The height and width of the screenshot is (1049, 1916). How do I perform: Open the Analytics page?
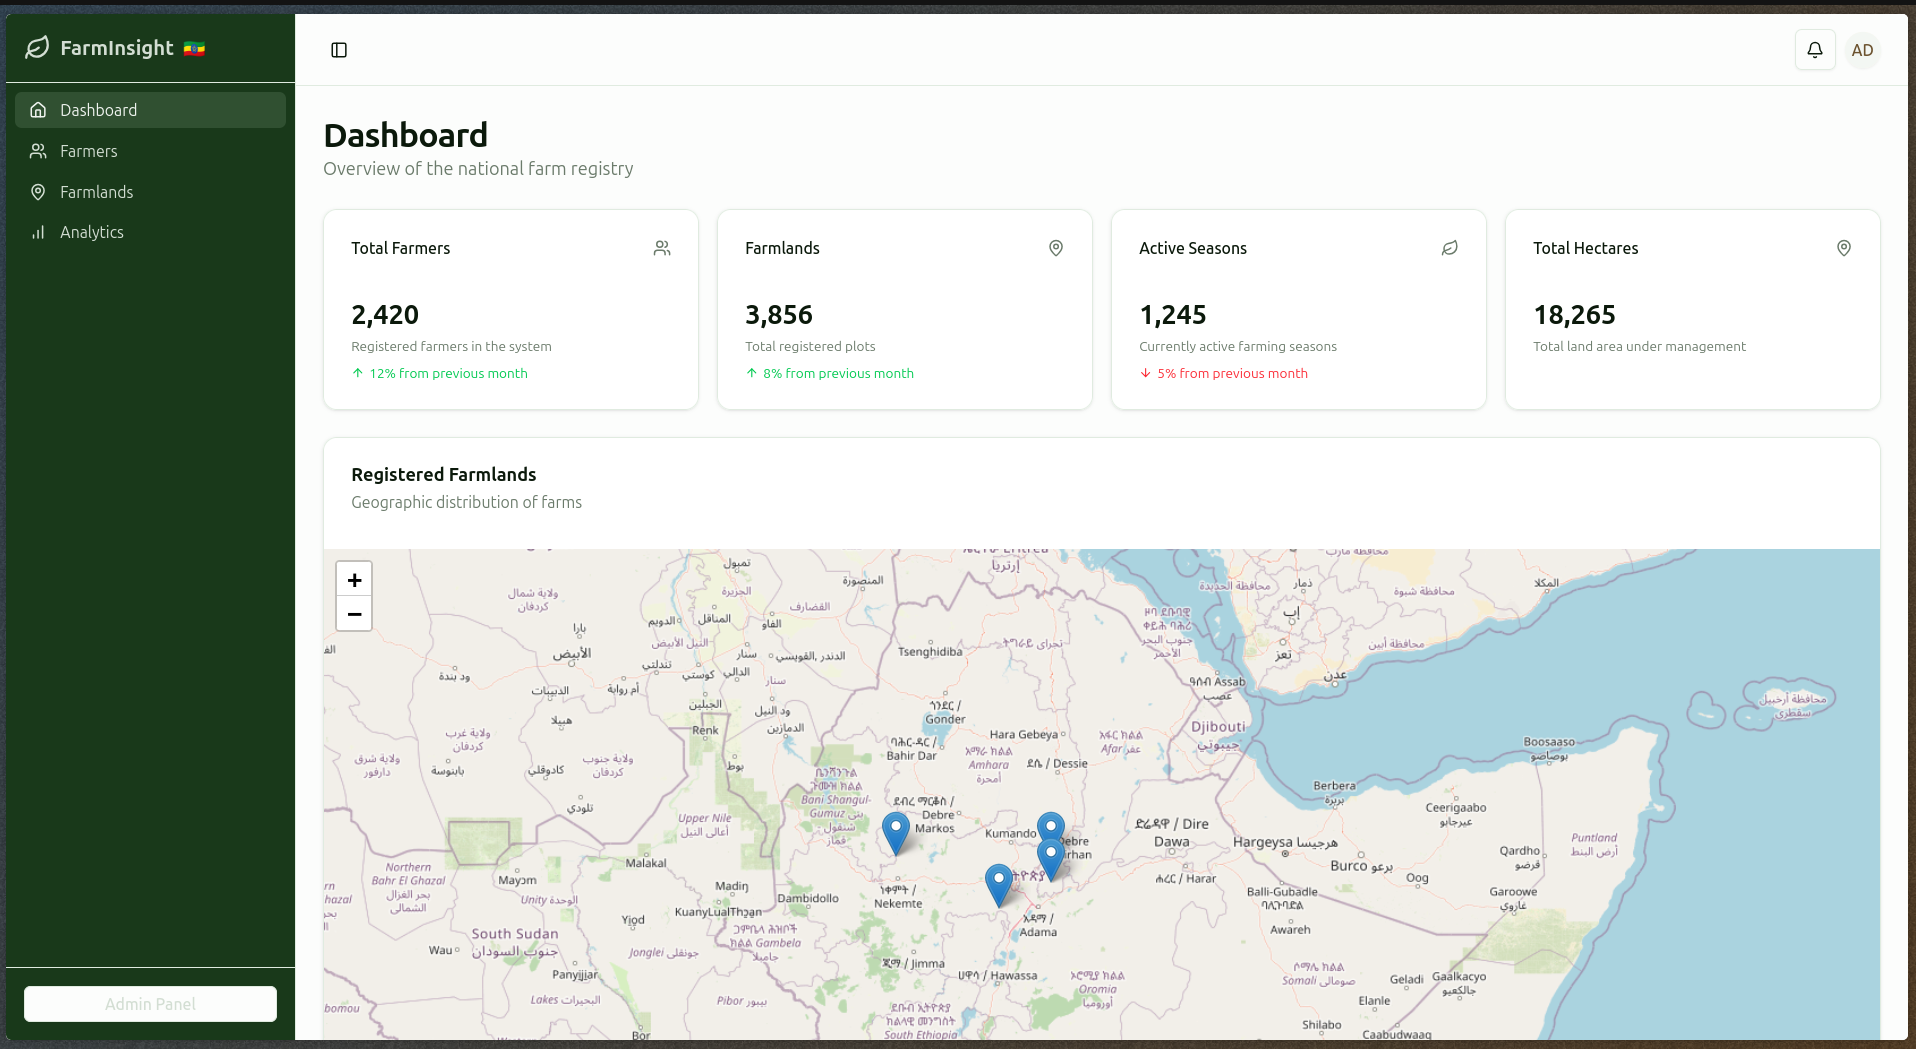(x=150, y=232)
